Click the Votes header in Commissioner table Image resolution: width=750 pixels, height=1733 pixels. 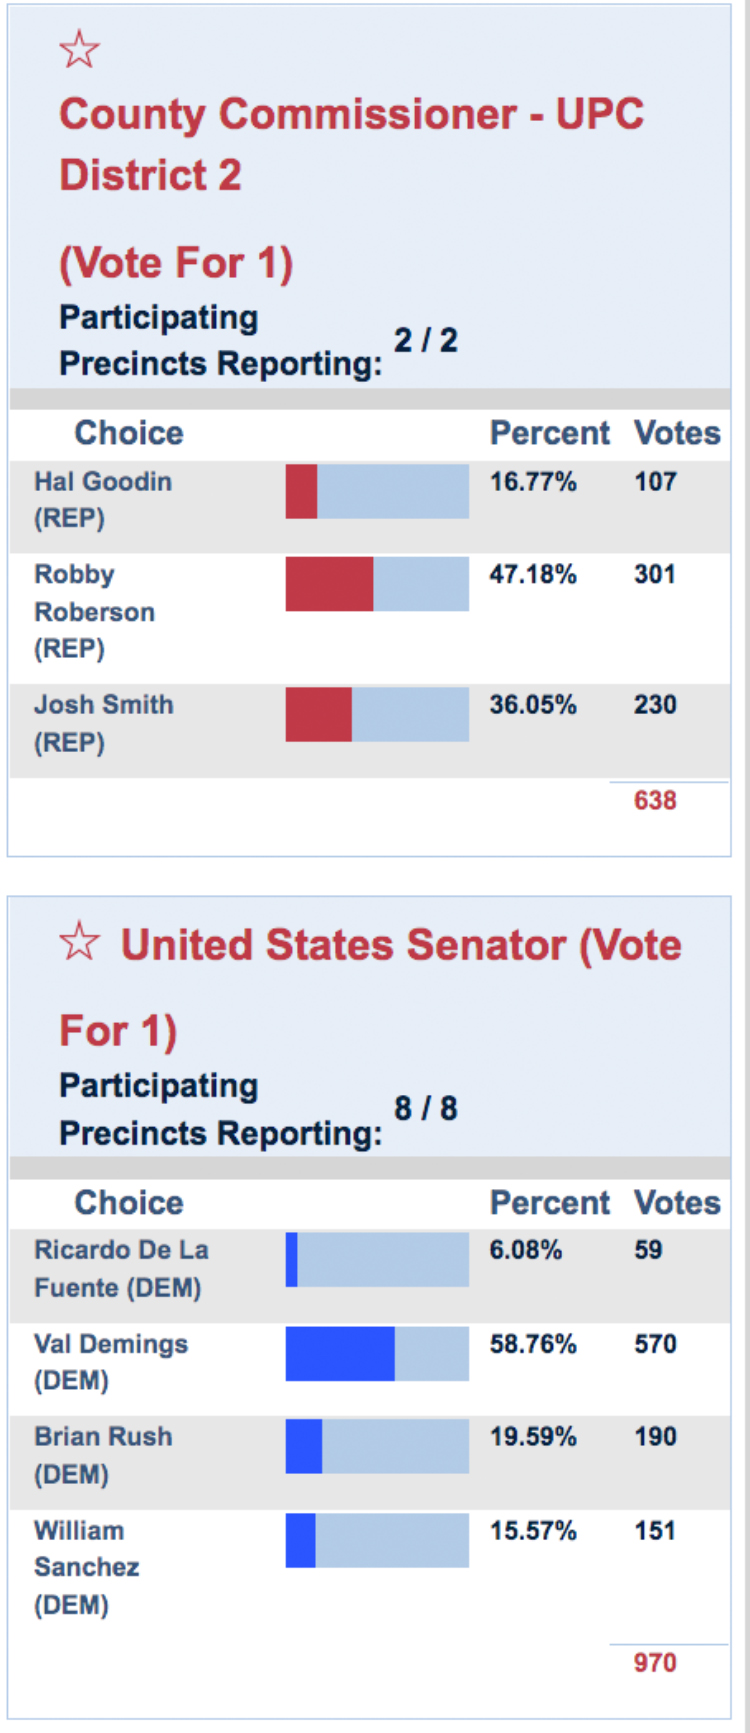pyautogui.click(x=677, y=433)
